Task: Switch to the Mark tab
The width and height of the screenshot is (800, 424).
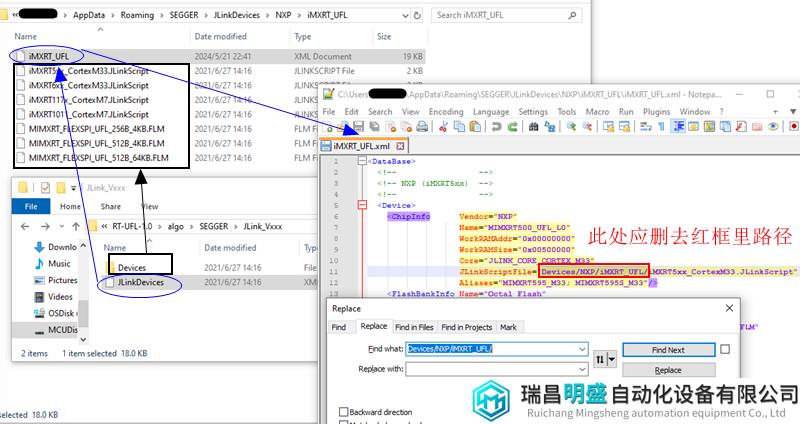Action: click(x=508, y=327)
